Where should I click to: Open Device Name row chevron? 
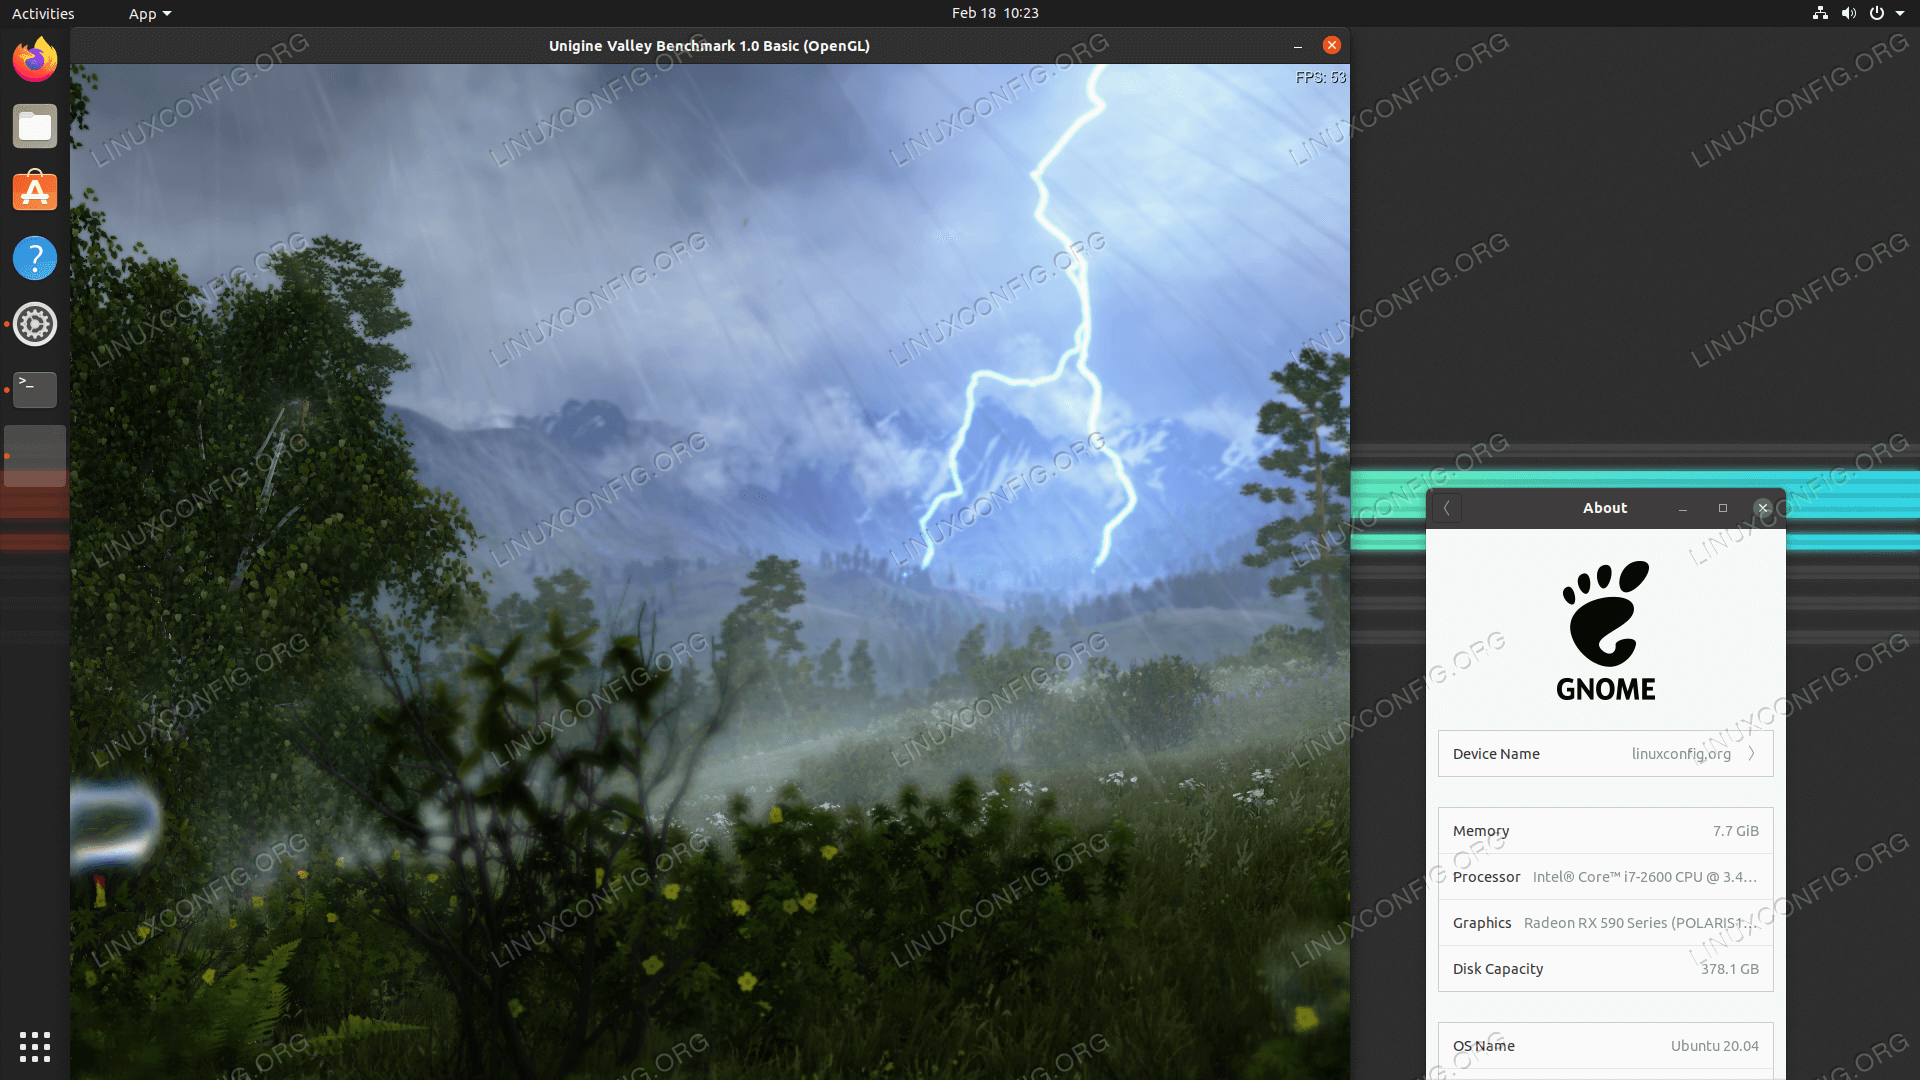(x=1751, y=754)
